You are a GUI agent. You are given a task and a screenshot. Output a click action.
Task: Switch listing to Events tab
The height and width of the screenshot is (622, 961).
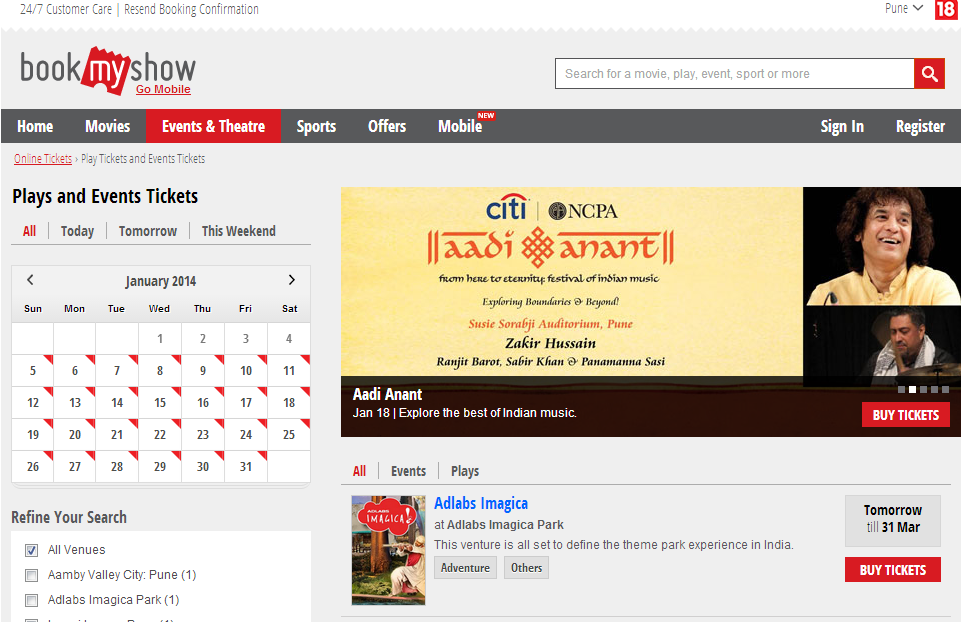(408, 471)
